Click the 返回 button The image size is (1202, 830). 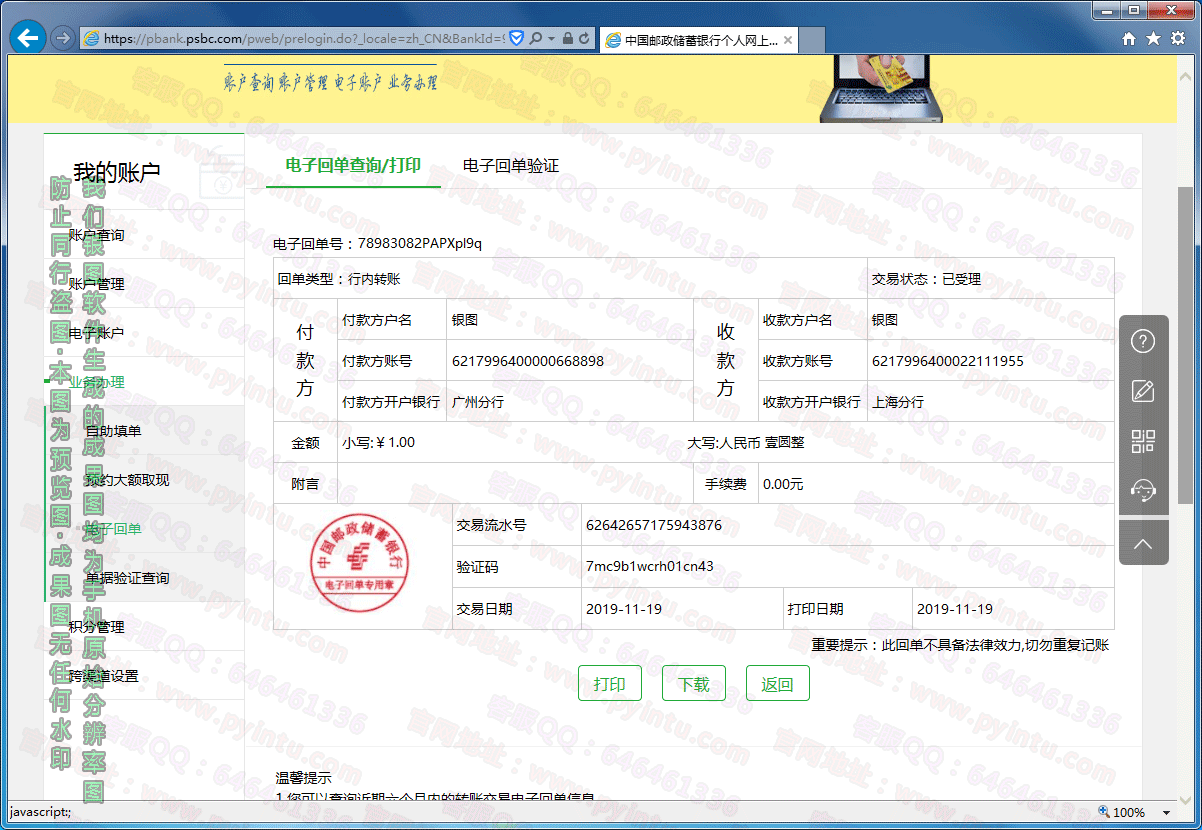778,683
